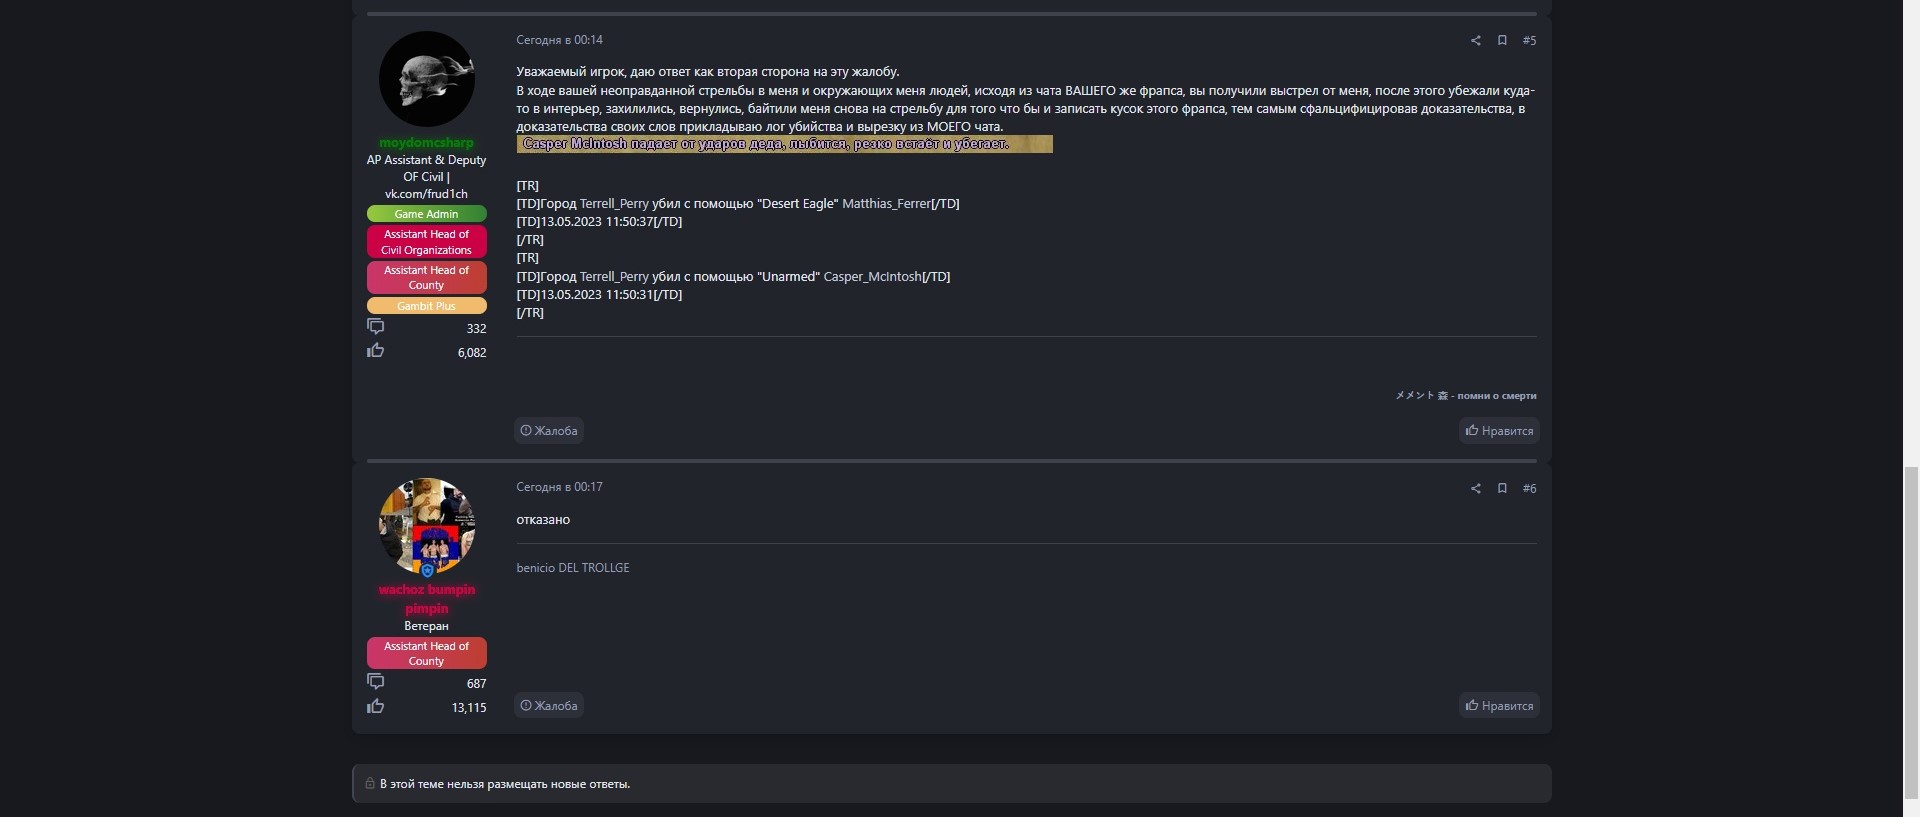Screen dimensions: 1920x817
Task: Click the 00:14 post timestamp
Action: tap(559, 40)
